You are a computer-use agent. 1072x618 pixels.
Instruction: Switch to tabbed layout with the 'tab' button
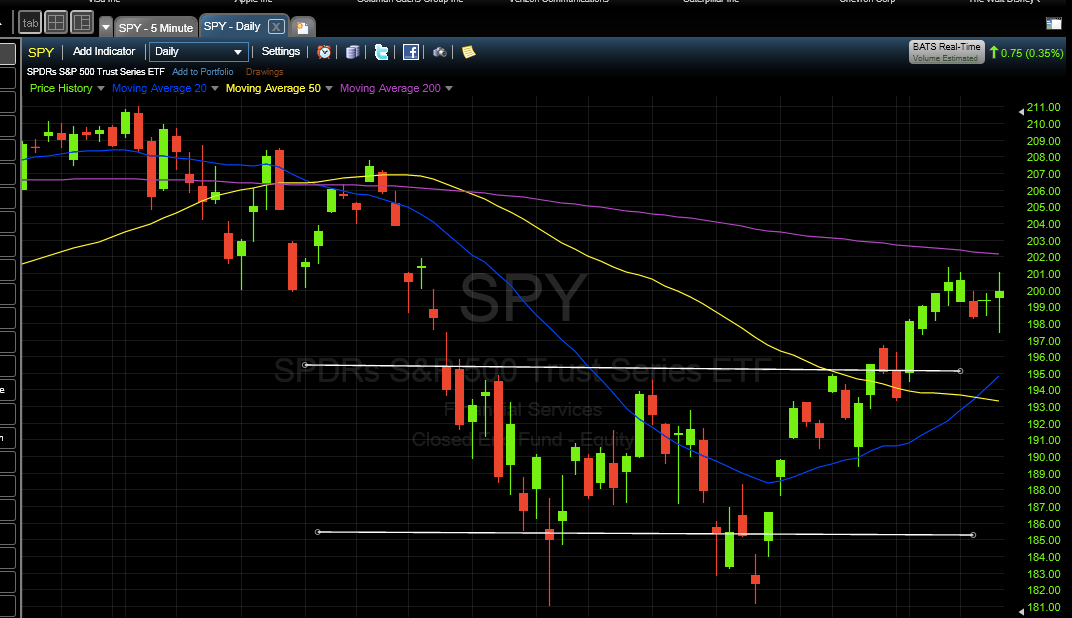coord(30,23)
